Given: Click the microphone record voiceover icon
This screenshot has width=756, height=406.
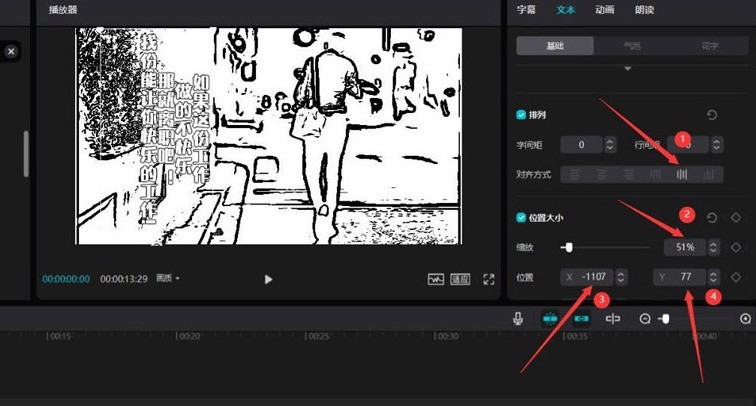Looking at the screenshot, I should (x=518, y=318).
